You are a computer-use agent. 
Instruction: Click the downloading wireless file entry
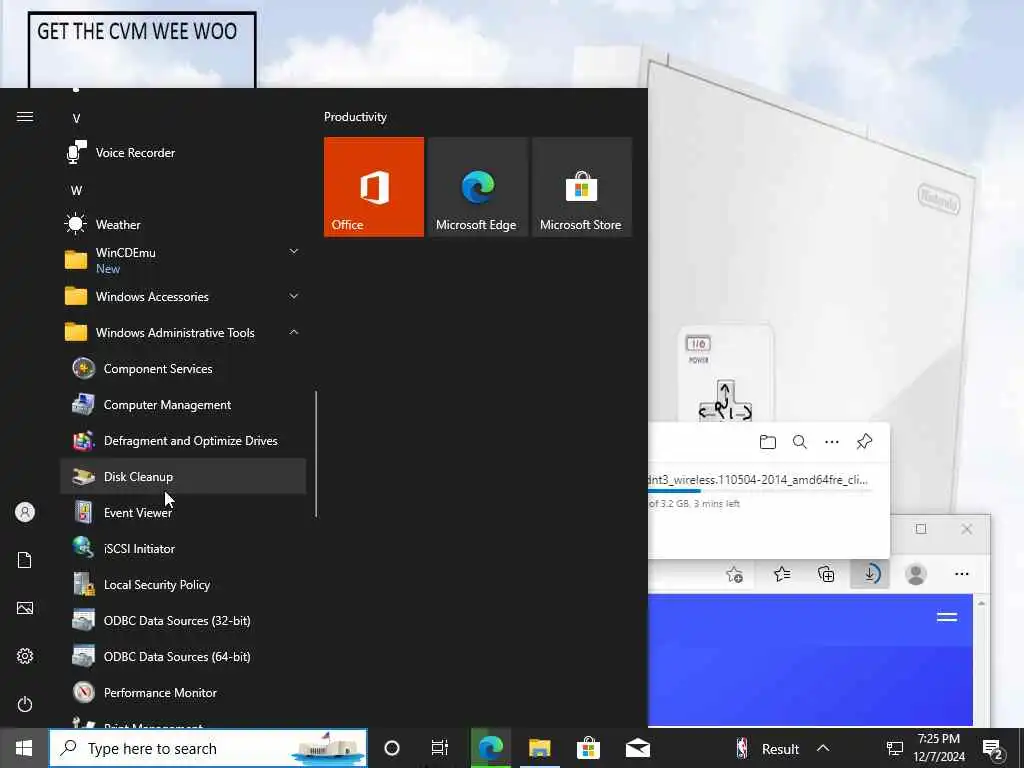pyautogui.click(x=758, y=480)
